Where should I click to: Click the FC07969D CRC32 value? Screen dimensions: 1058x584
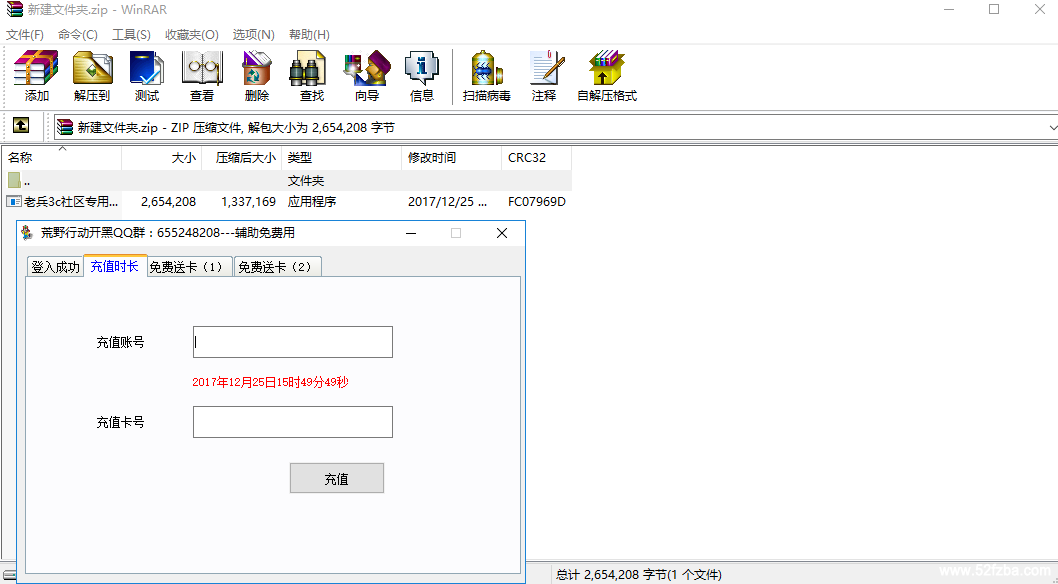tap(536, 201)
